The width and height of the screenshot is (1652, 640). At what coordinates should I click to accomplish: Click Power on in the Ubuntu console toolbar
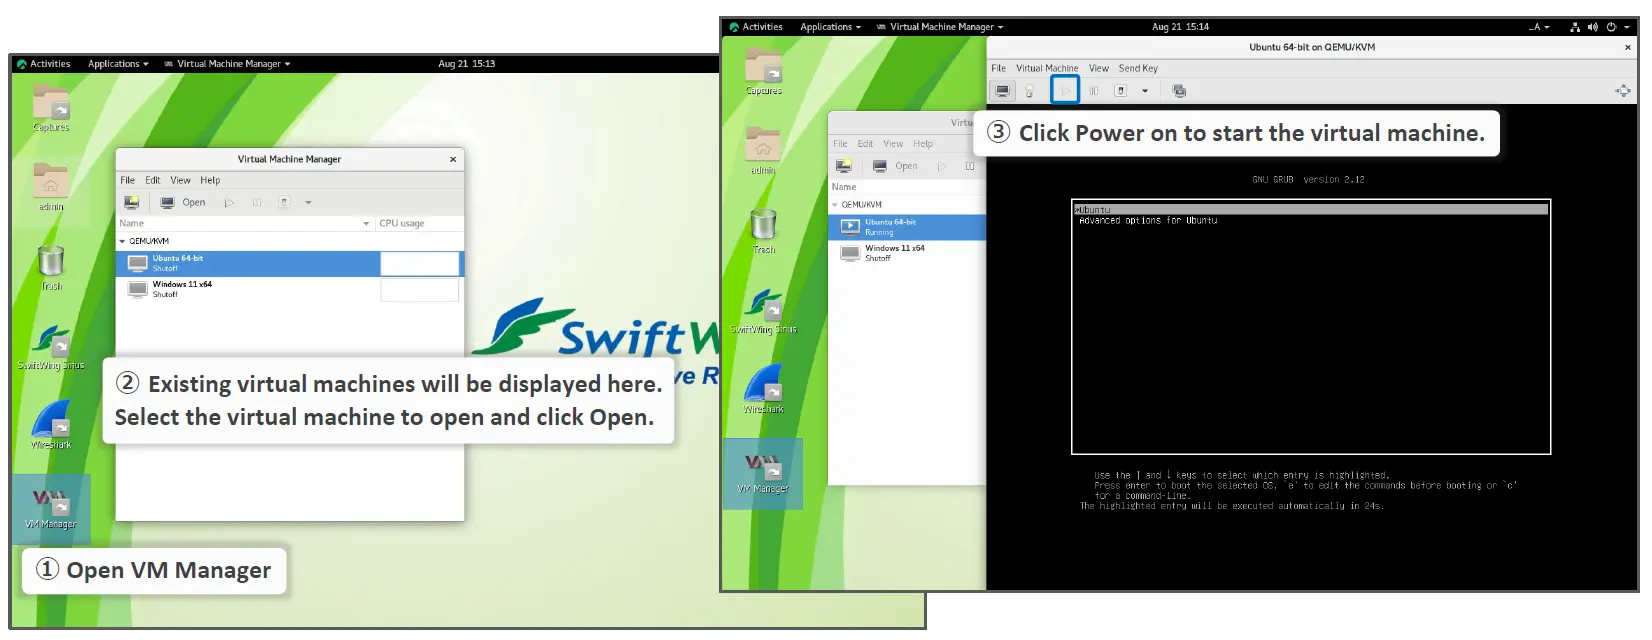pyautogui.click(x=1065, y=91)
